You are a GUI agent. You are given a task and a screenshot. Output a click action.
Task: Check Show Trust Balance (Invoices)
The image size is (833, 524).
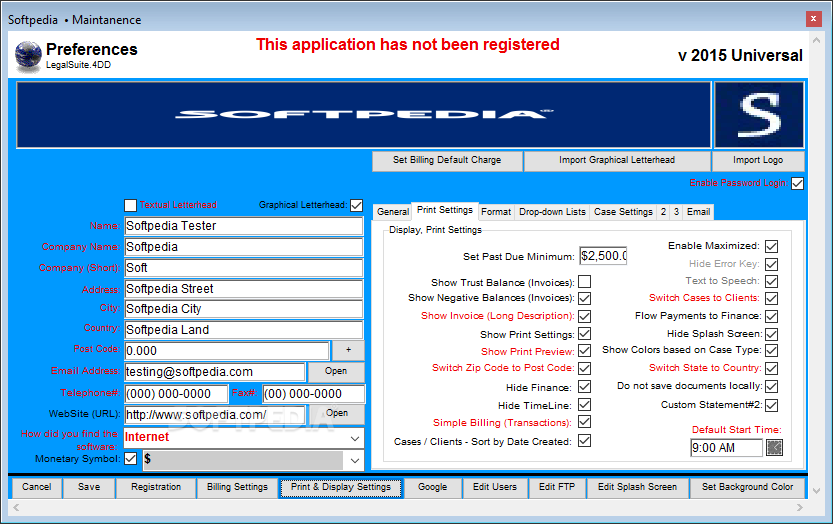(x=584, y=282)
